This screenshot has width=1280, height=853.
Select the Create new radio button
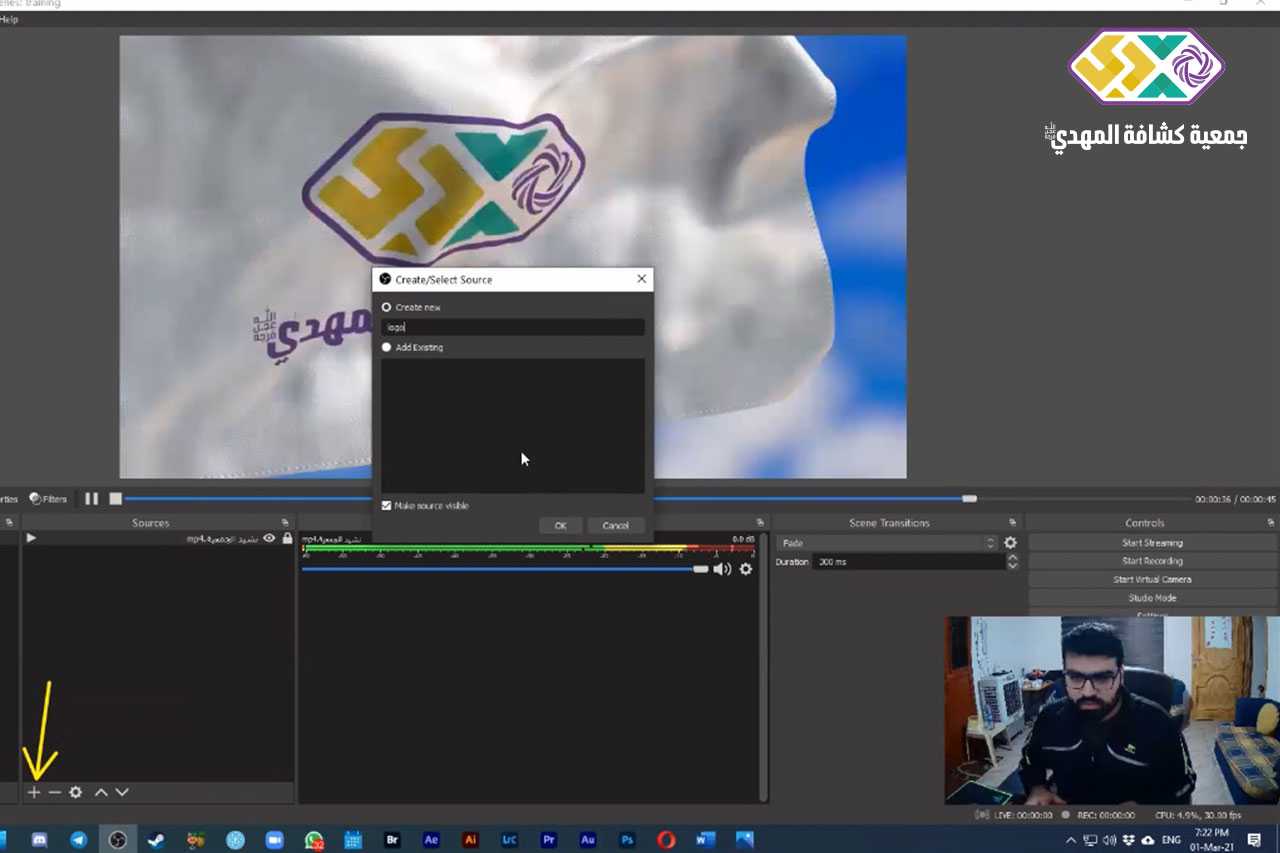click(x=387, y=307)
